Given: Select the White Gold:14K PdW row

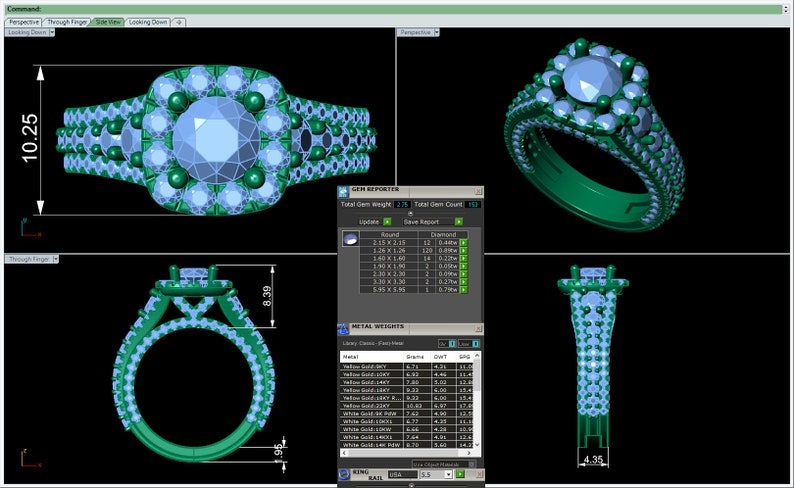Looking at the screenshot, I should coord(407,445).
